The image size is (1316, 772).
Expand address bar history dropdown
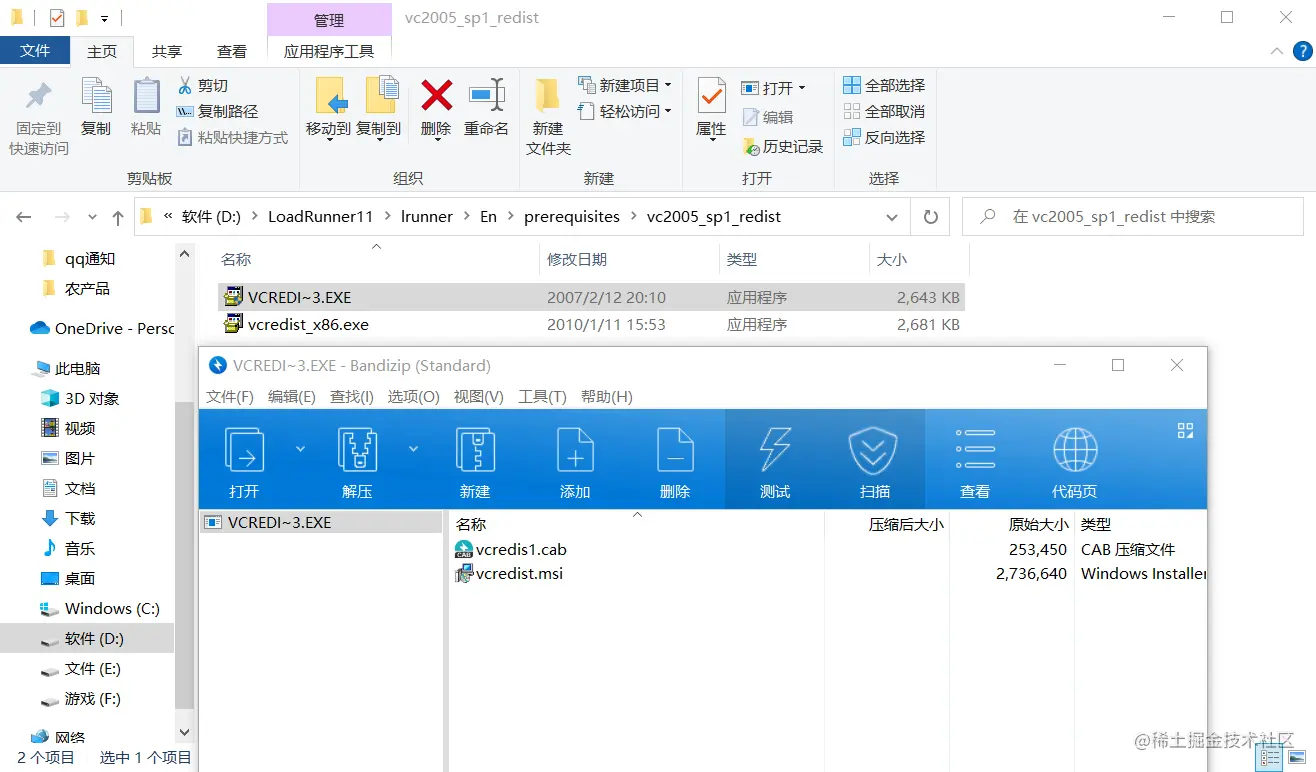(892, 217)
